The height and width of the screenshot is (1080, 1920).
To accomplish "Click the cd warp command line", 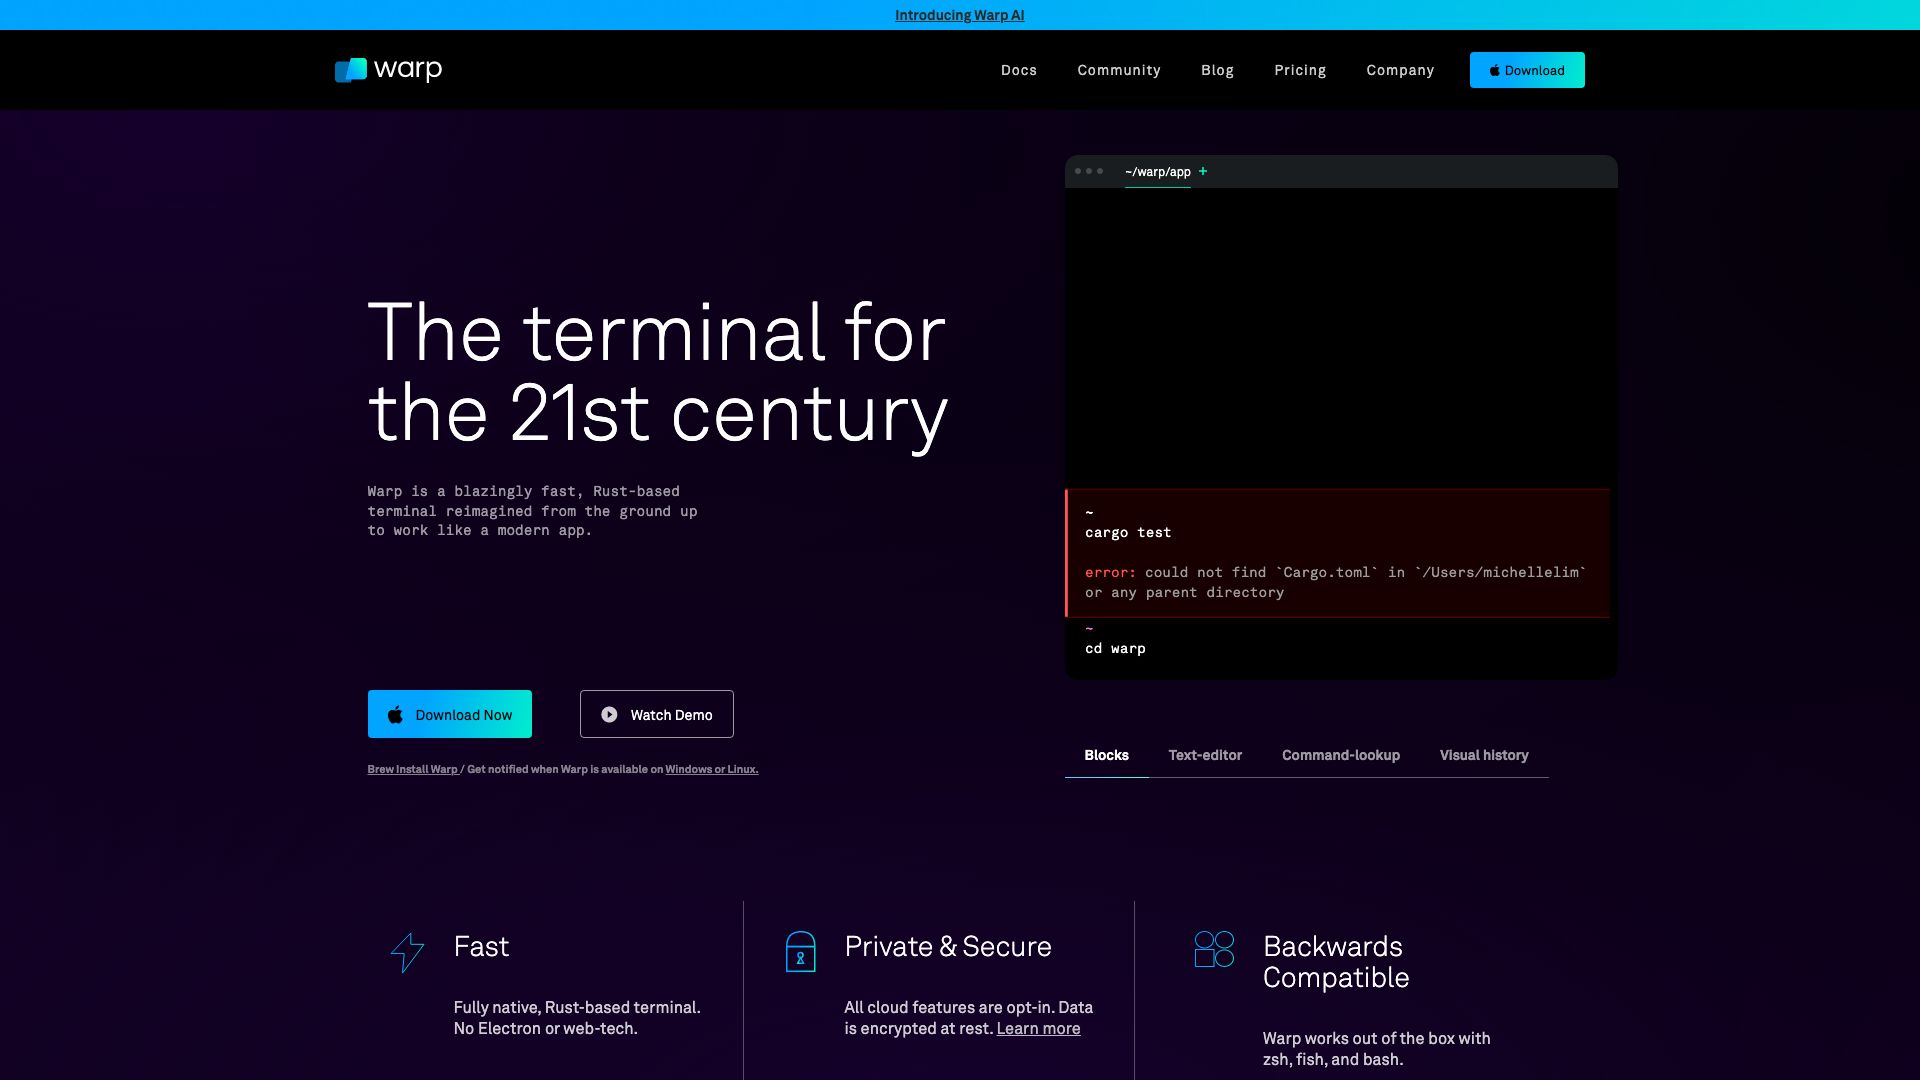I will tap(1114, 648).
